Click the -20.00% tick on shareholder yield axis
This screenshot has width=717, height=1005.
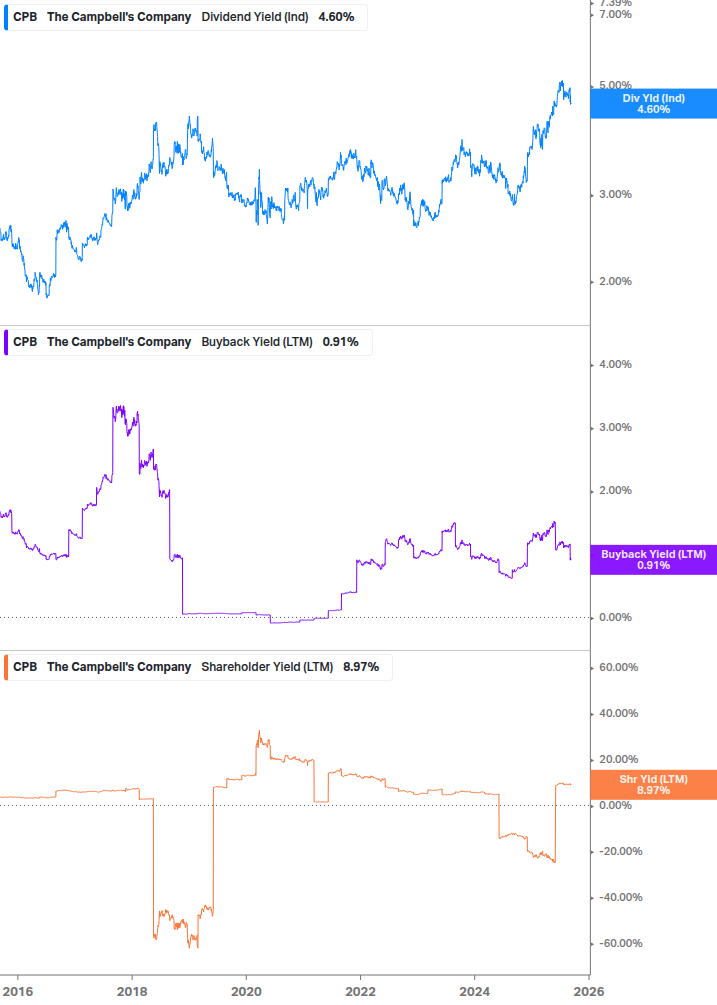point(620,851)
